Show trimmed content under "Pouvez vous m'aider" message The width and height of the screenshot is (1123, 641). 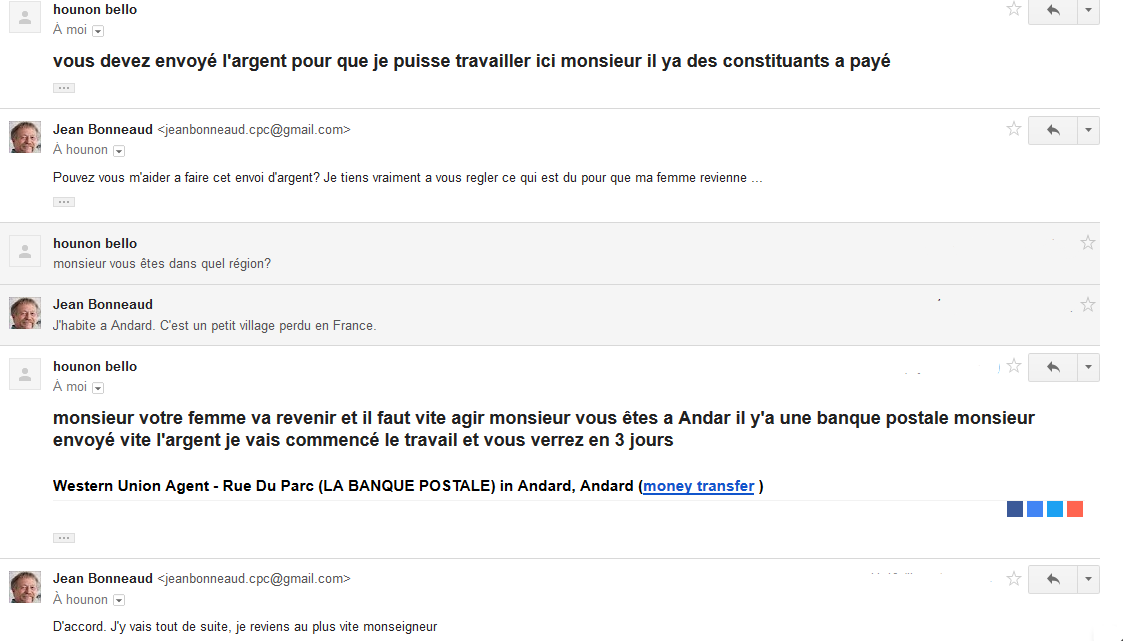(x=64, y=202)
